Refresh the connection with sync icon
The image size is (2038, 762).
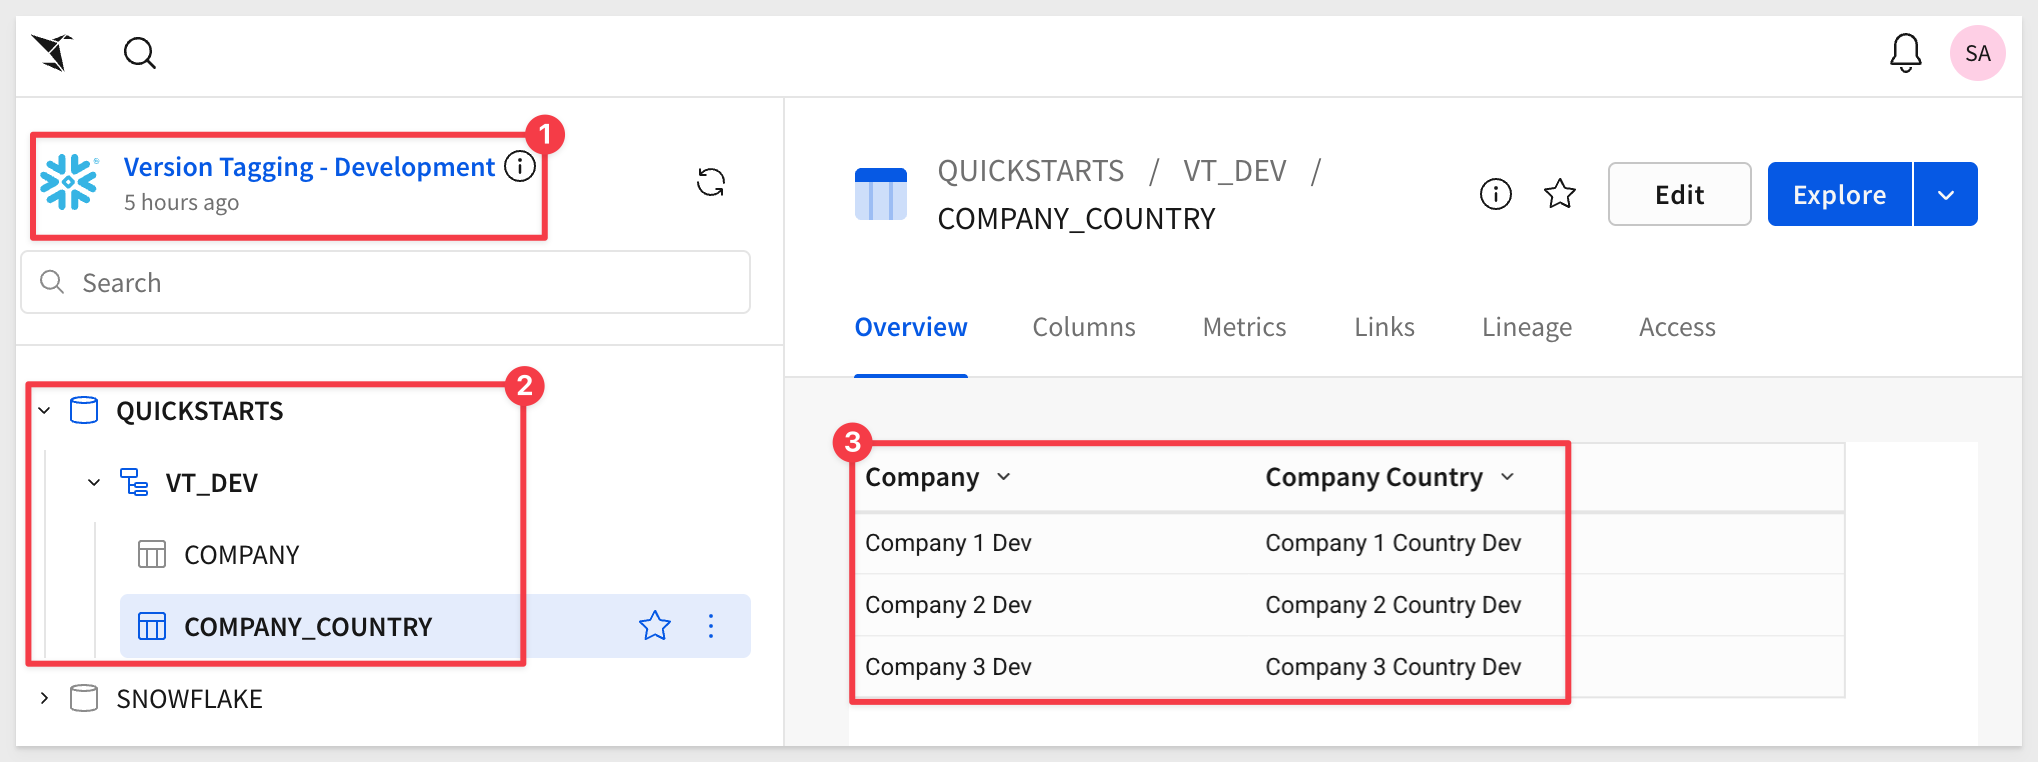(711, 182)
